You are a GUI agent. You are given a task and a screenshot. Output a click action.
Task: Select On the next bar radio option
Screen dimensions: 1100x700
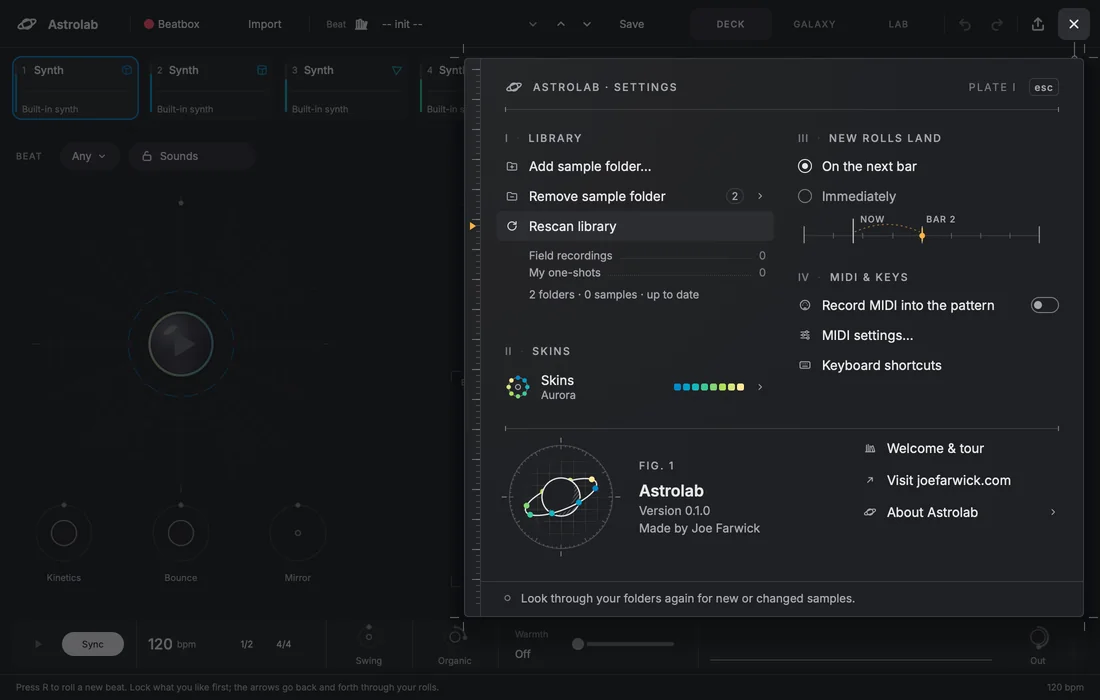pyautogui.click(x=805, y=166)
